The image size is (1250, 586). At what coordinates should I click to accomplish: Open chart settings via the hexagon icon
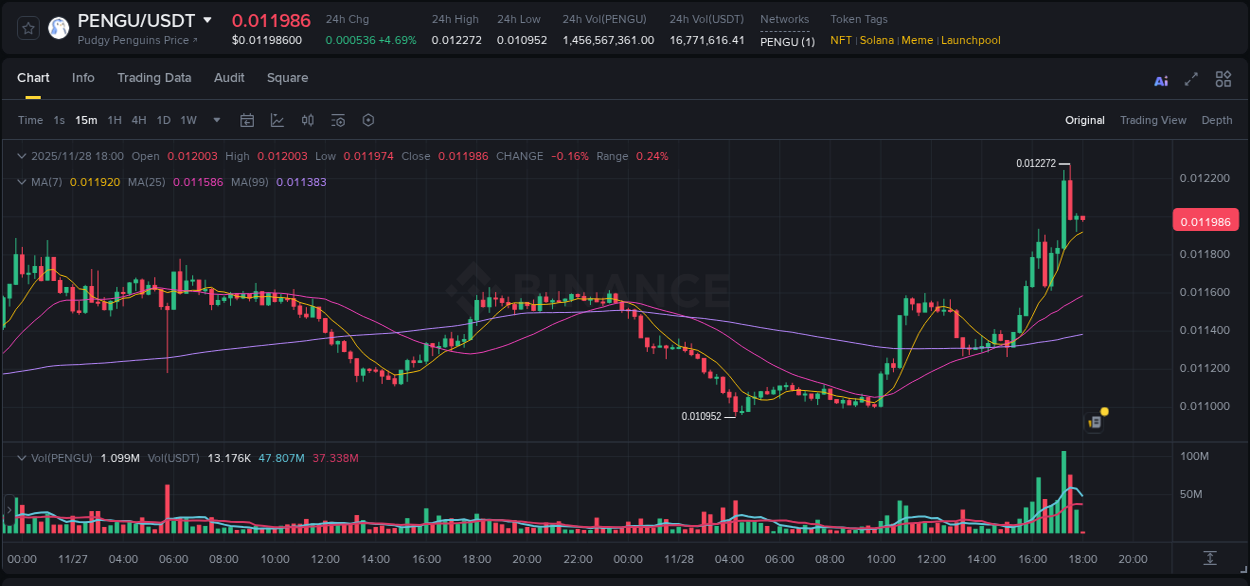(368, 119)
